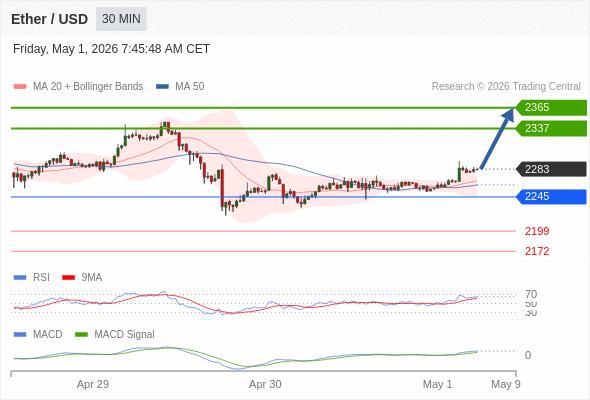Click the green 2365 resistance price tag
This screenshot has width=590, height=400.
pos(551,108)
